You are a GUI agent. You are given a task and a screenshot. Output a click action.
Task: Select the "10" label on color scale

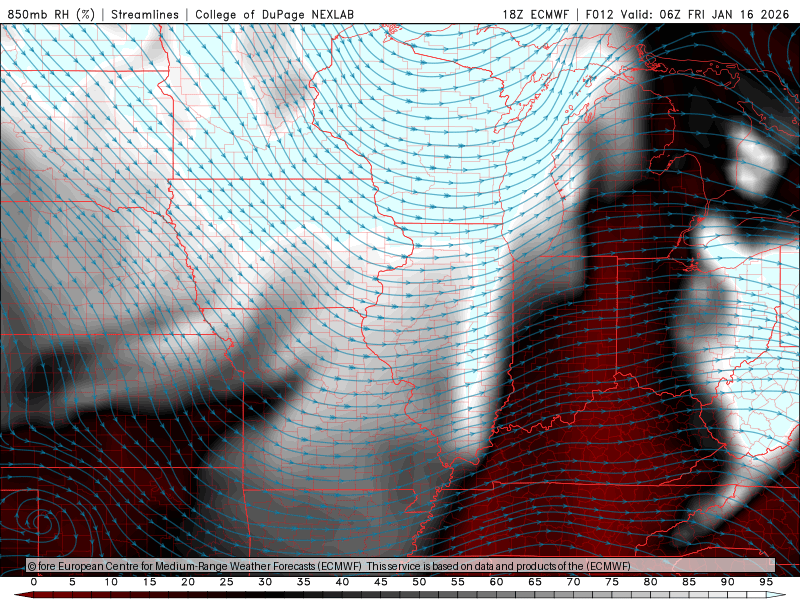point(111,582)
